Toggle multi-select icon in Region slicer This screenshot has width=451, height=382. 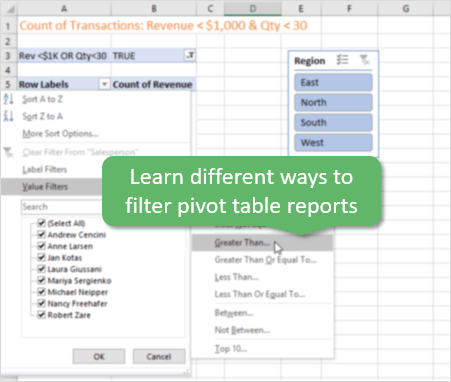coord(342,60)
